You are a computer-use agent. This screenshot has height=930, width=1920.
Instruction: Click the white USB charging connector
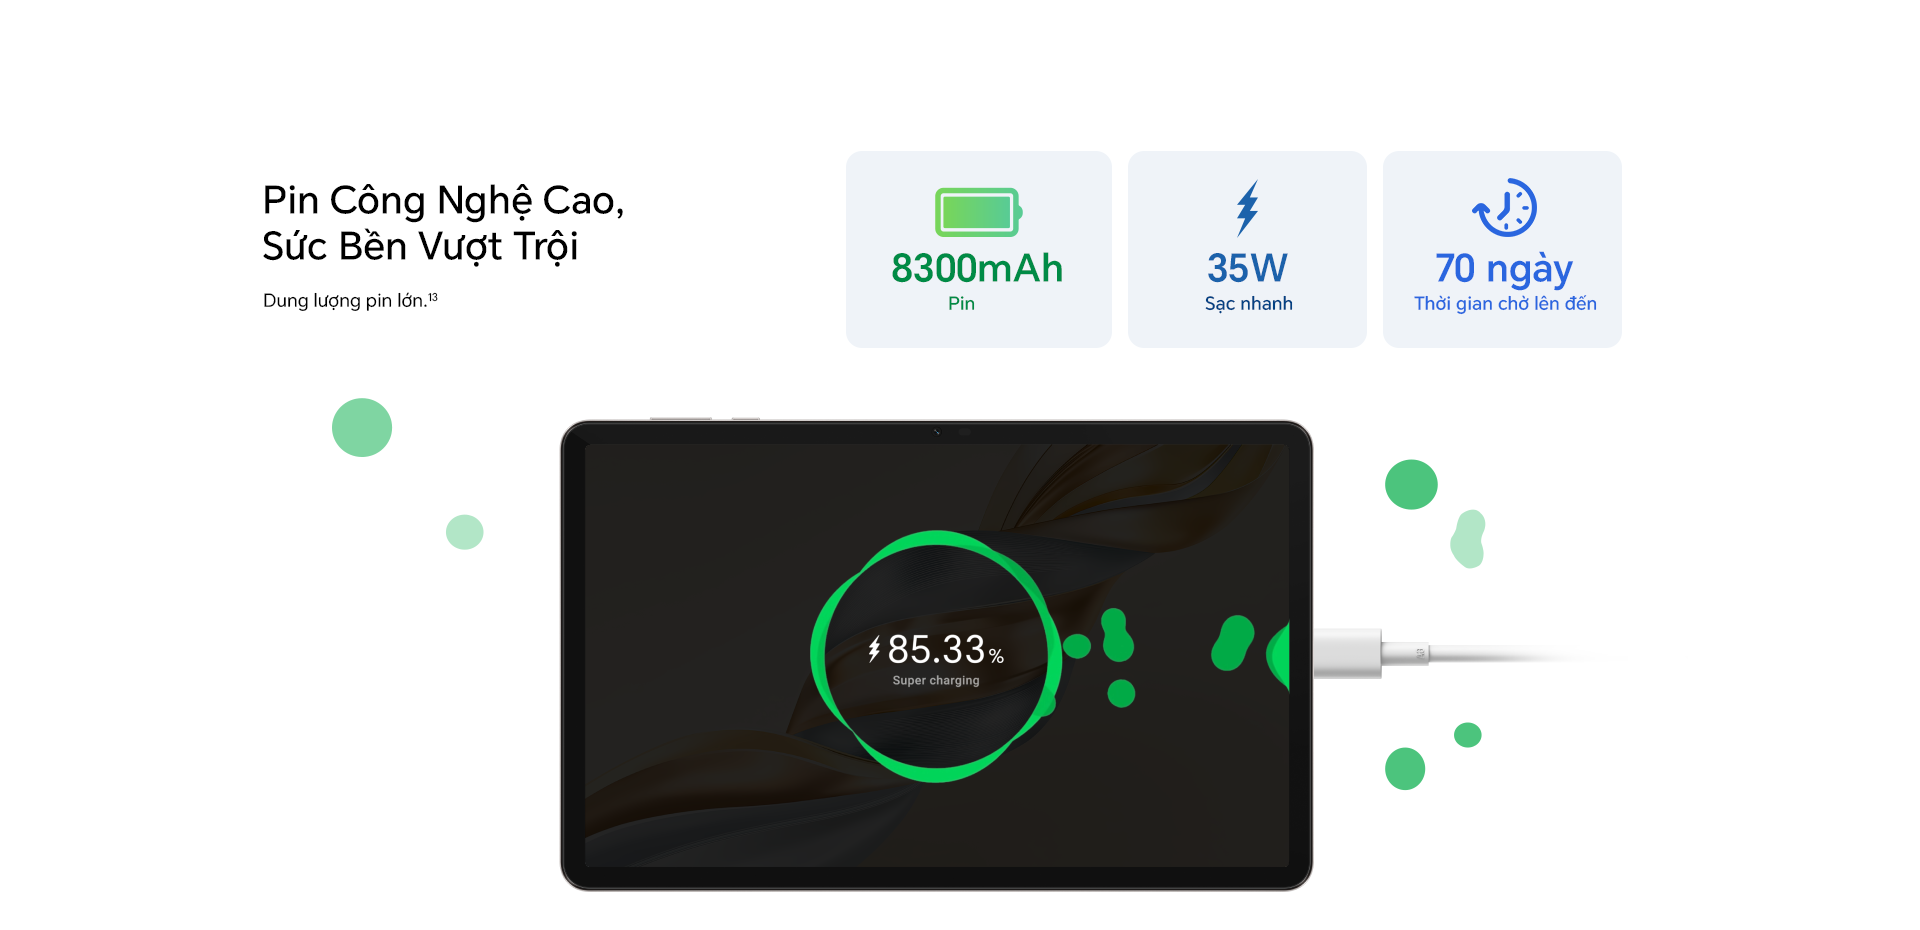pyautogui.click(x=1371, y=654)
